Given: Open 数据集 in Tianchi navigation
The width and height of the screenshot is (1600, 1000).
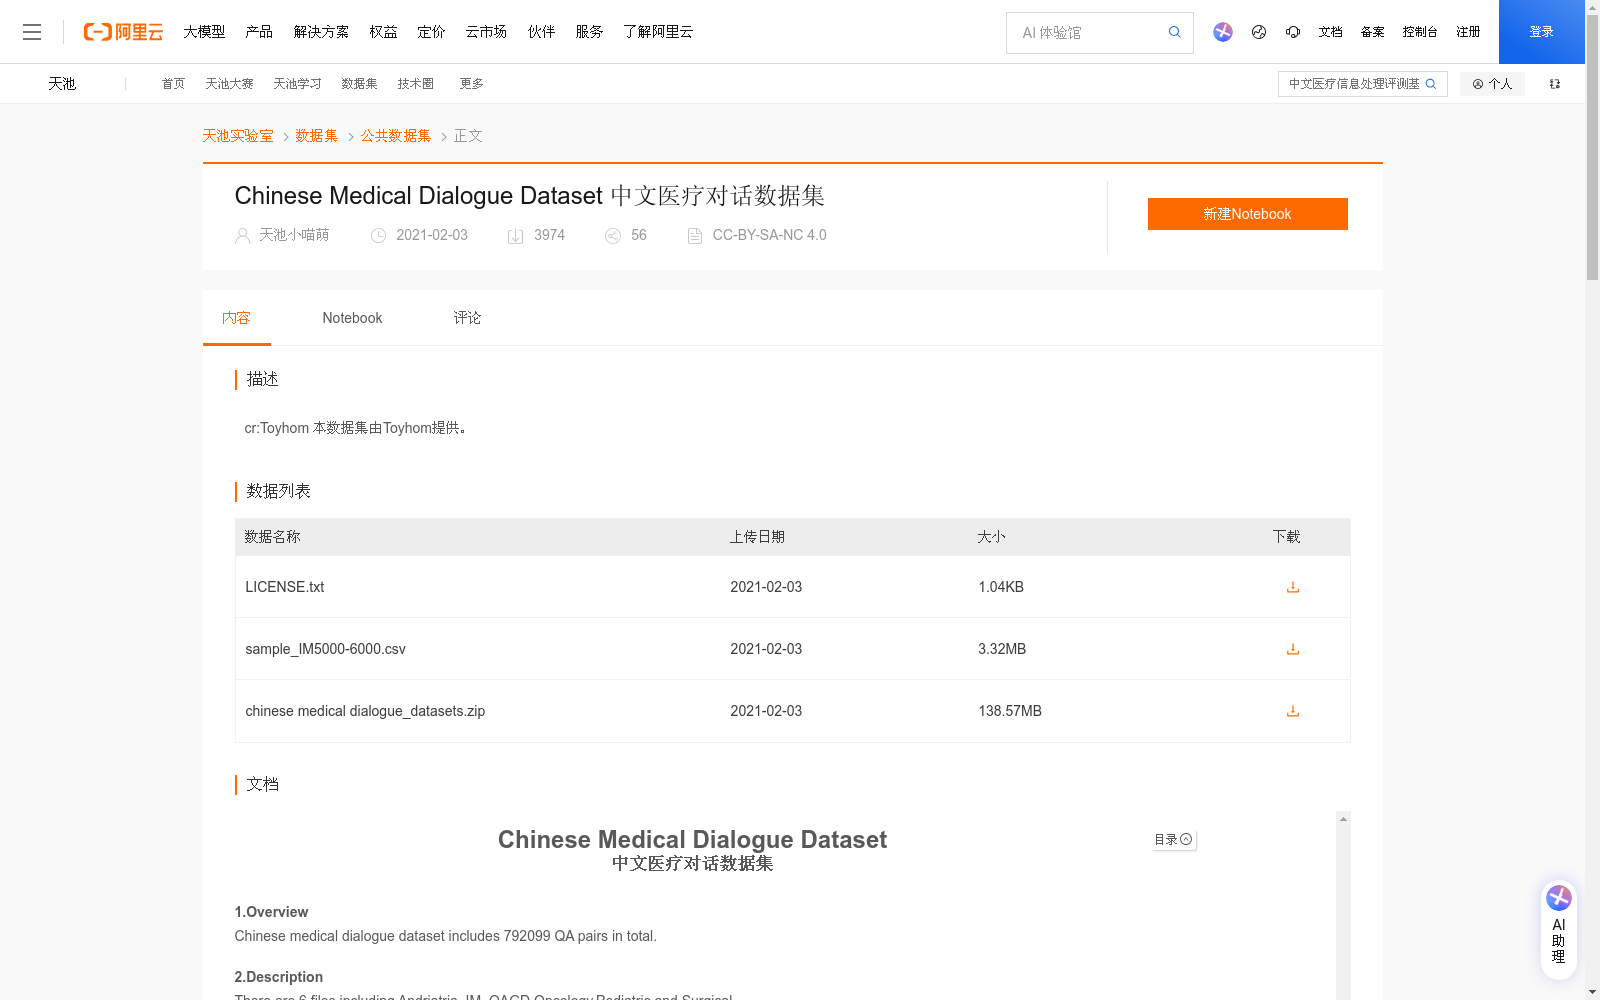Looking at the screenshot, I should (x=360, y=84).
